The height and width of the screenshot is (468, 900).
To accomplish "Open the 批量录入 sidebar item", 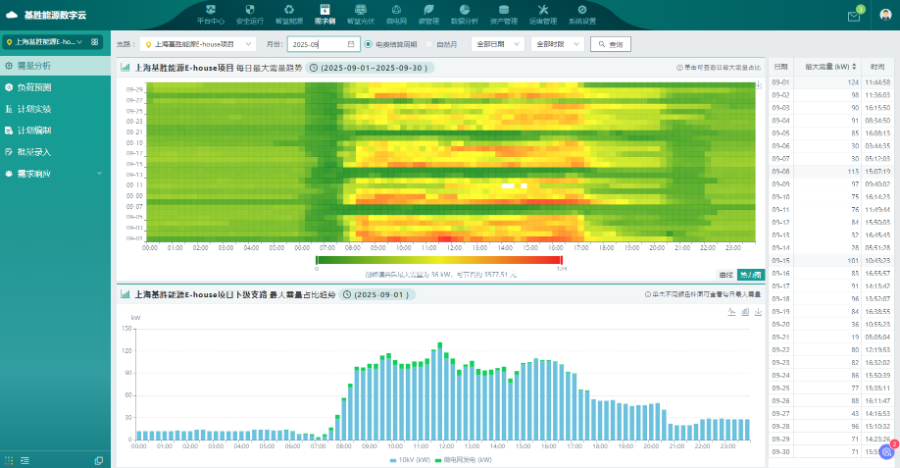I will tap(33, 152).
